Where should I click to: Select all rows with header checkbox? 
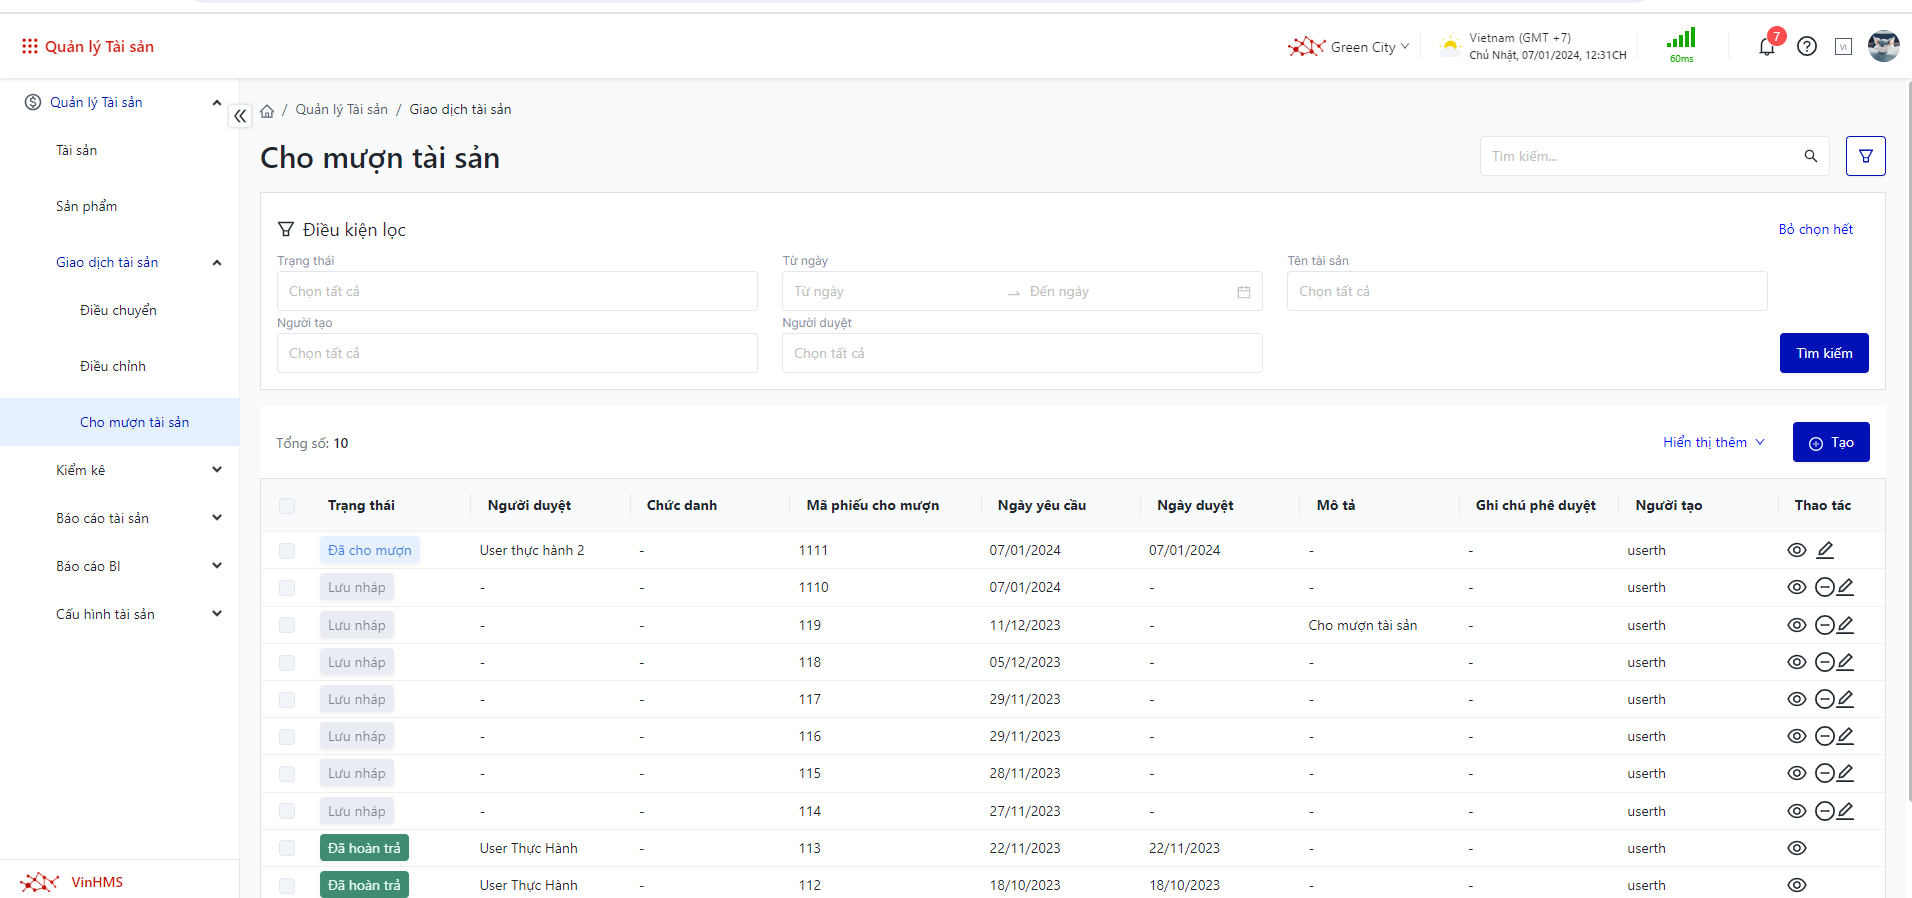pyautogui.click(x=287, y=506)
